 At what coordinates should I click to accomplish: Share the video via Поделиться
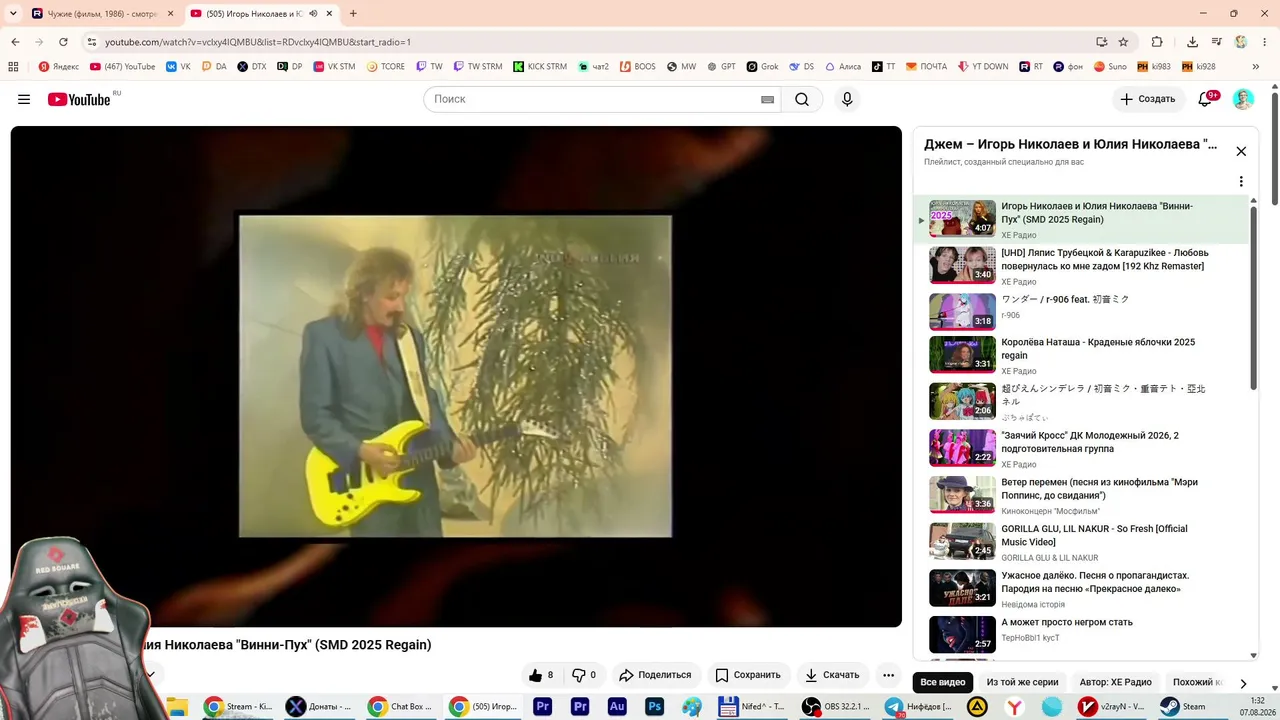click(656, 675)
